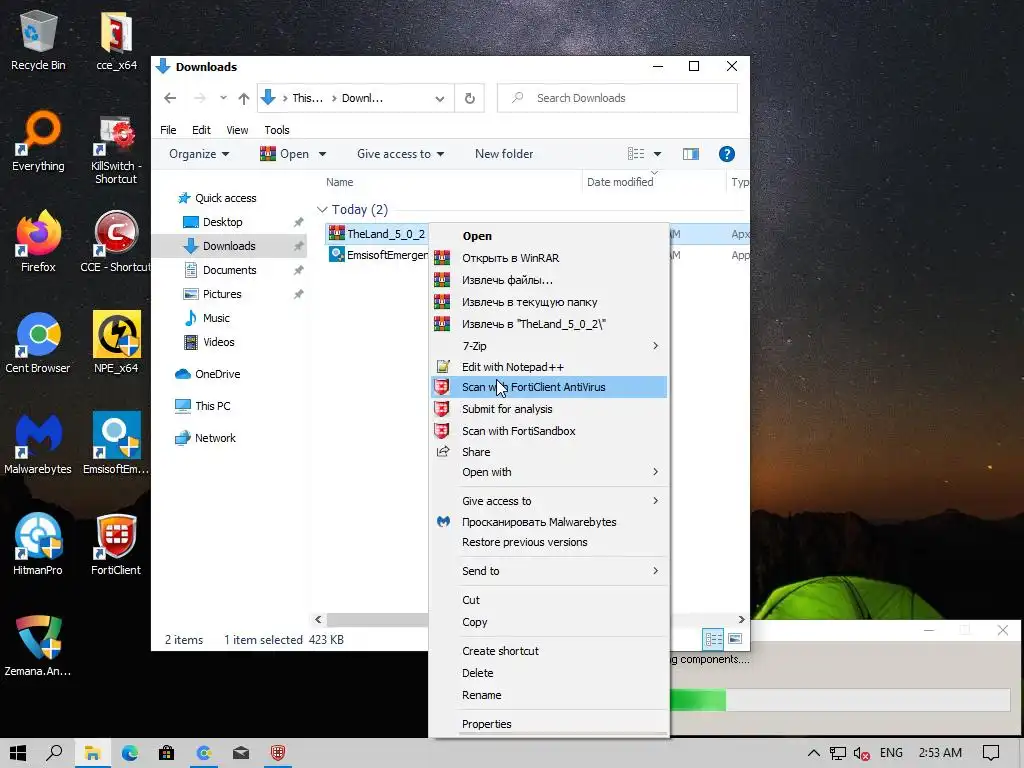This screenshot has height=768, width=1024.
Task: Open the CCE shortcut icon
Action: (116, 242)
